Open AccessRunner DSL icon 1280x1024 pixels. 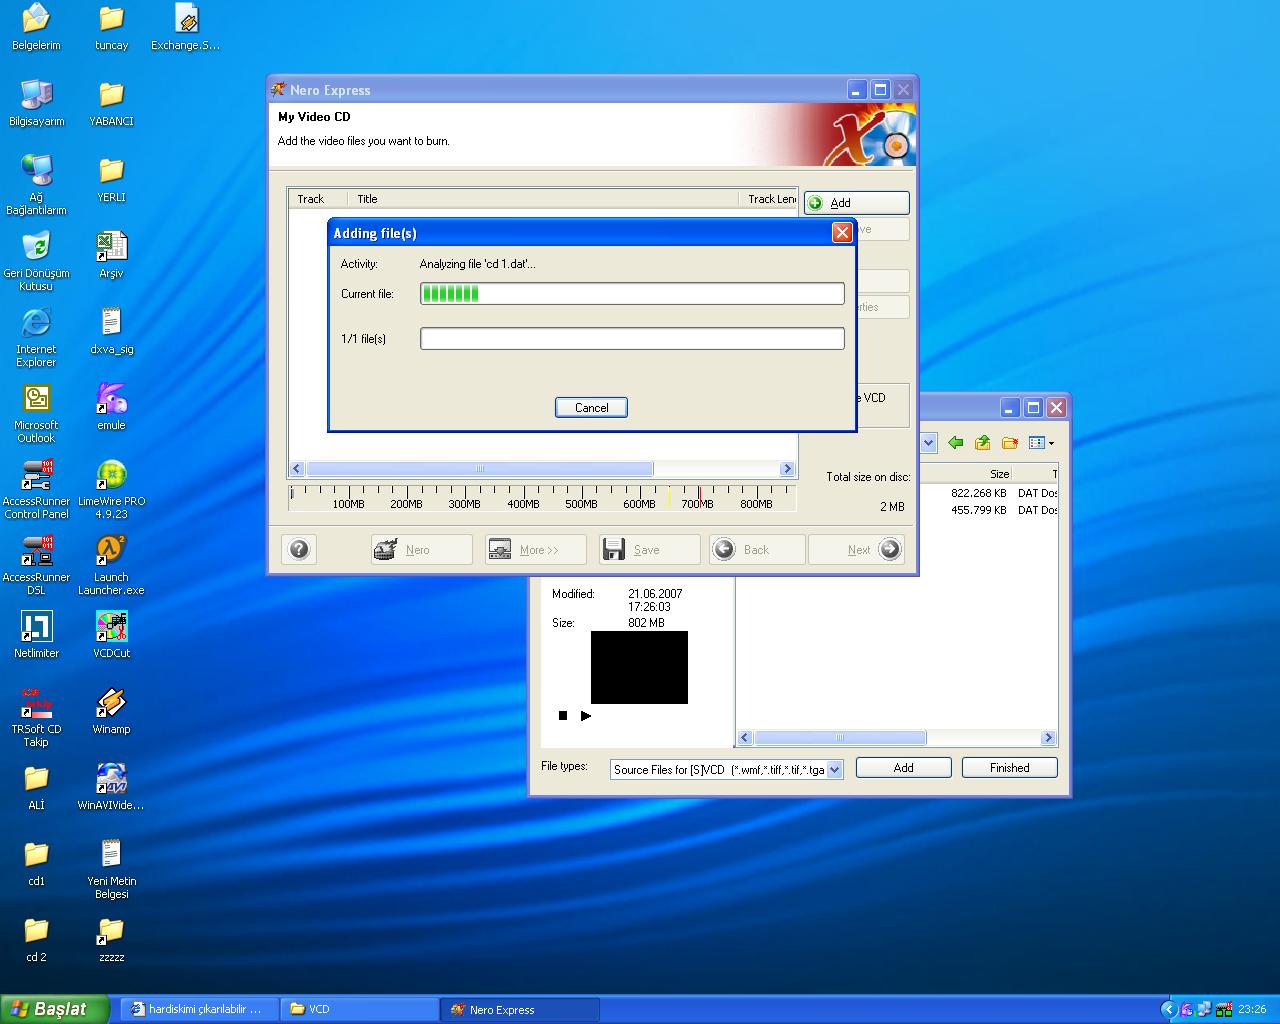(36, 565)
